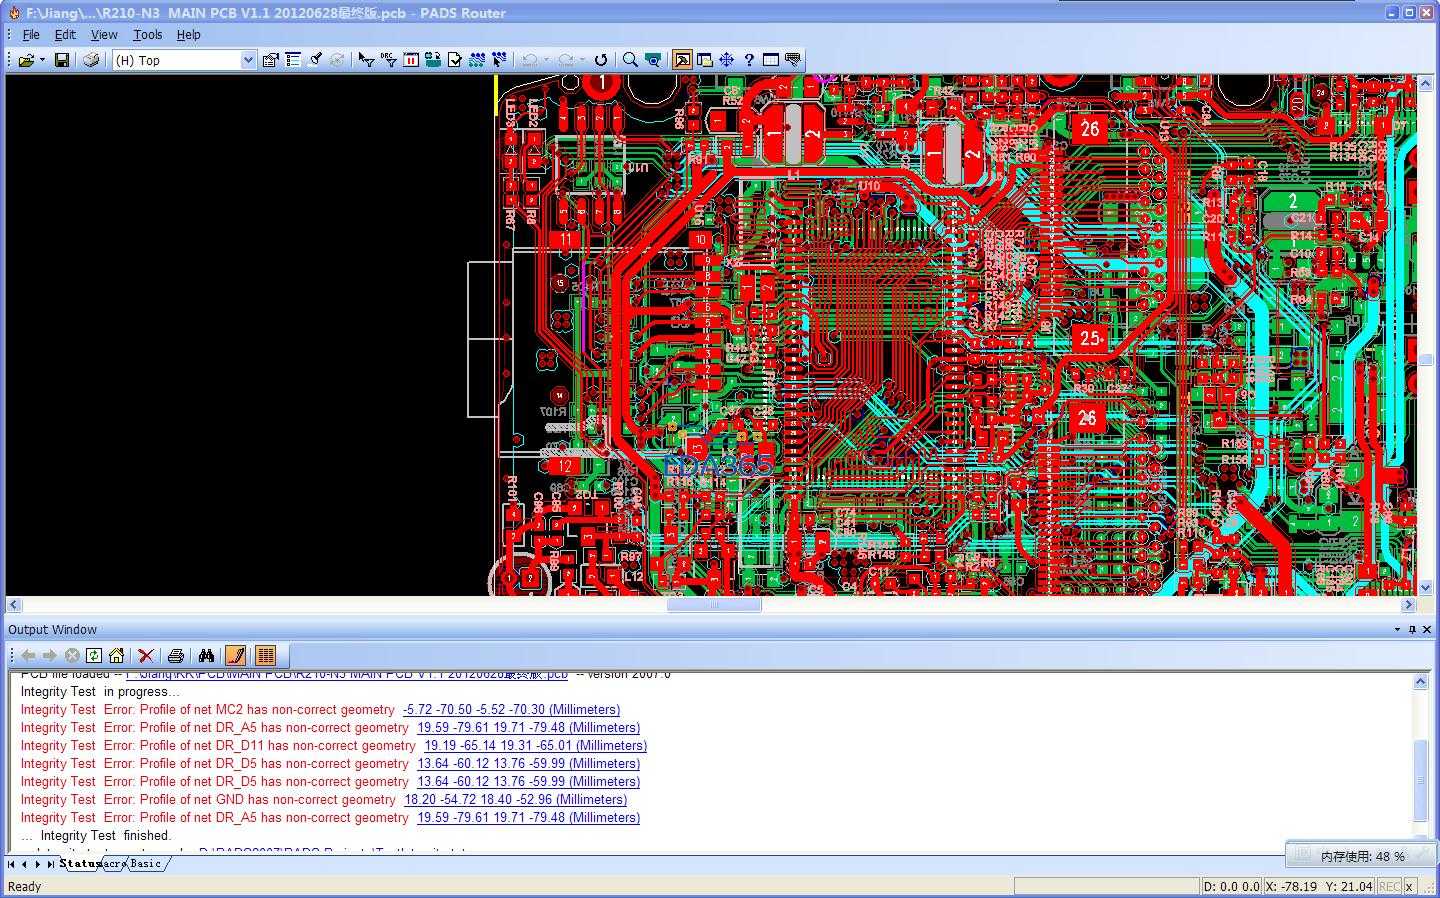Toggle the highlighted pencil icon in Output Window
Viewport: 1440px width, 898px height.
point(236,656)
